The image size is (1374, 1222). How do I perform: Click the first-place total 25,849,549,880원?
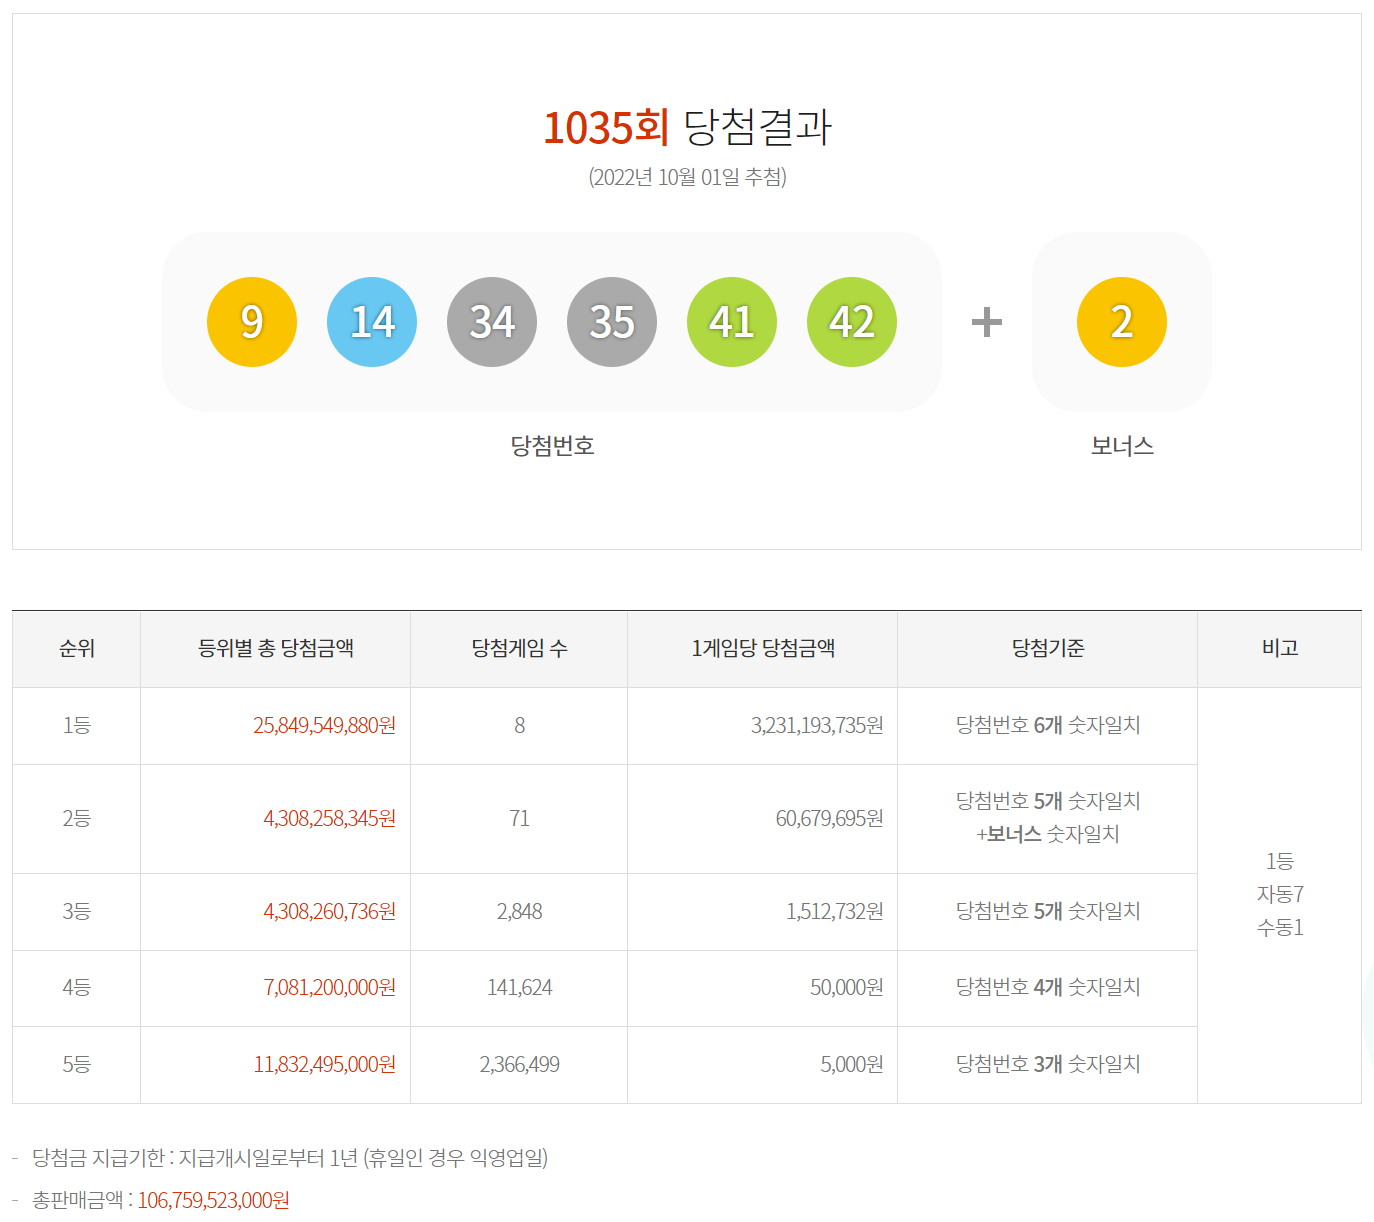(324, 725)
